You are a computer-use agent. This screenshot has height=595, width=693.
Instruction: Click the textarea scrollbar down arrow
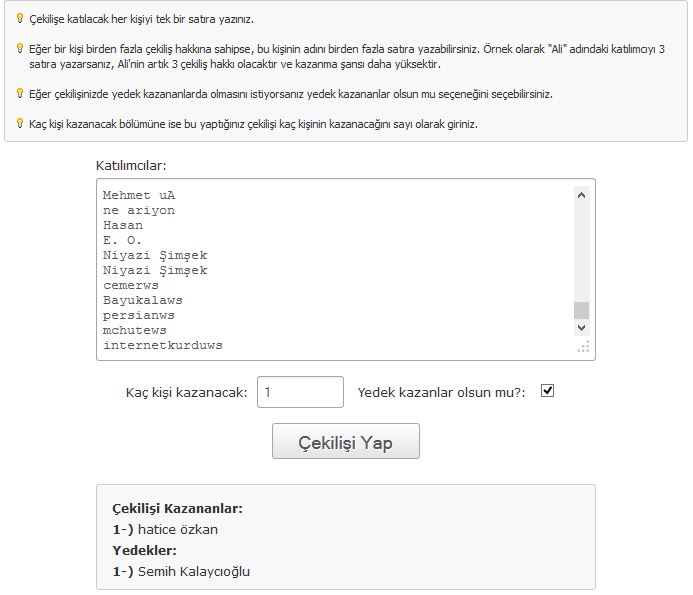coord(581,328)
